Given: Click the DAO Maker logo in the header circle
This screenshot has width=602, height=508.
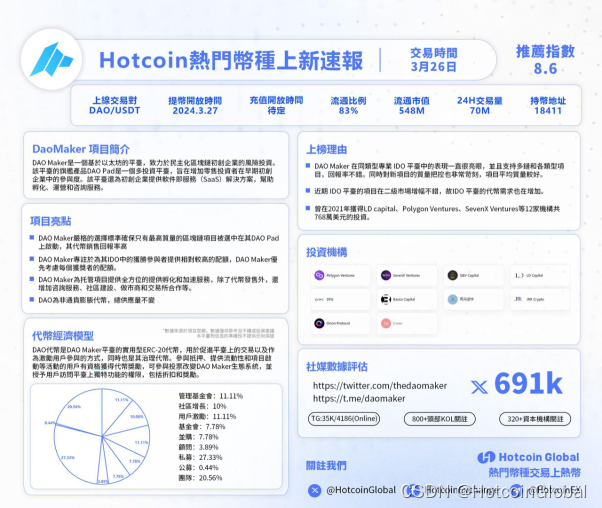Looking at the screenshot, I should pos(51,60).
